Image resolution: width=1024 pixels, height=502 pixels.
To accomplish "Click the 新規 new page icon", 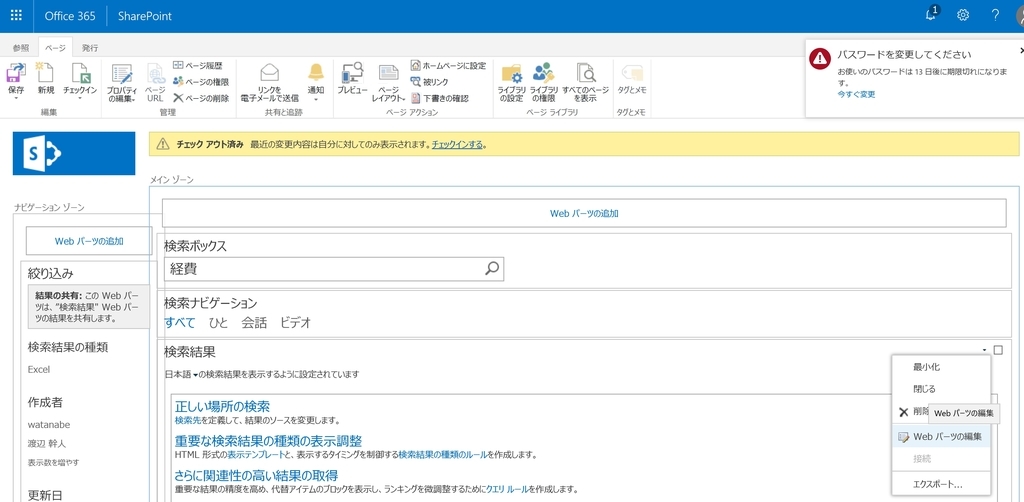I will point(46,74).
